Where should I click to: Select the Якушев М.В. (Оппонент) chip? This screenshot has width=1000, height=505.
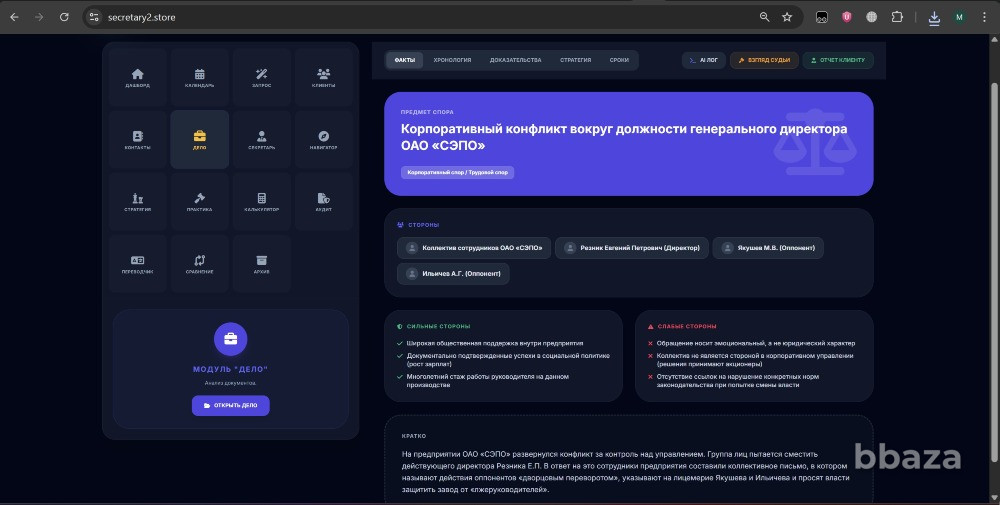(768, 248)
